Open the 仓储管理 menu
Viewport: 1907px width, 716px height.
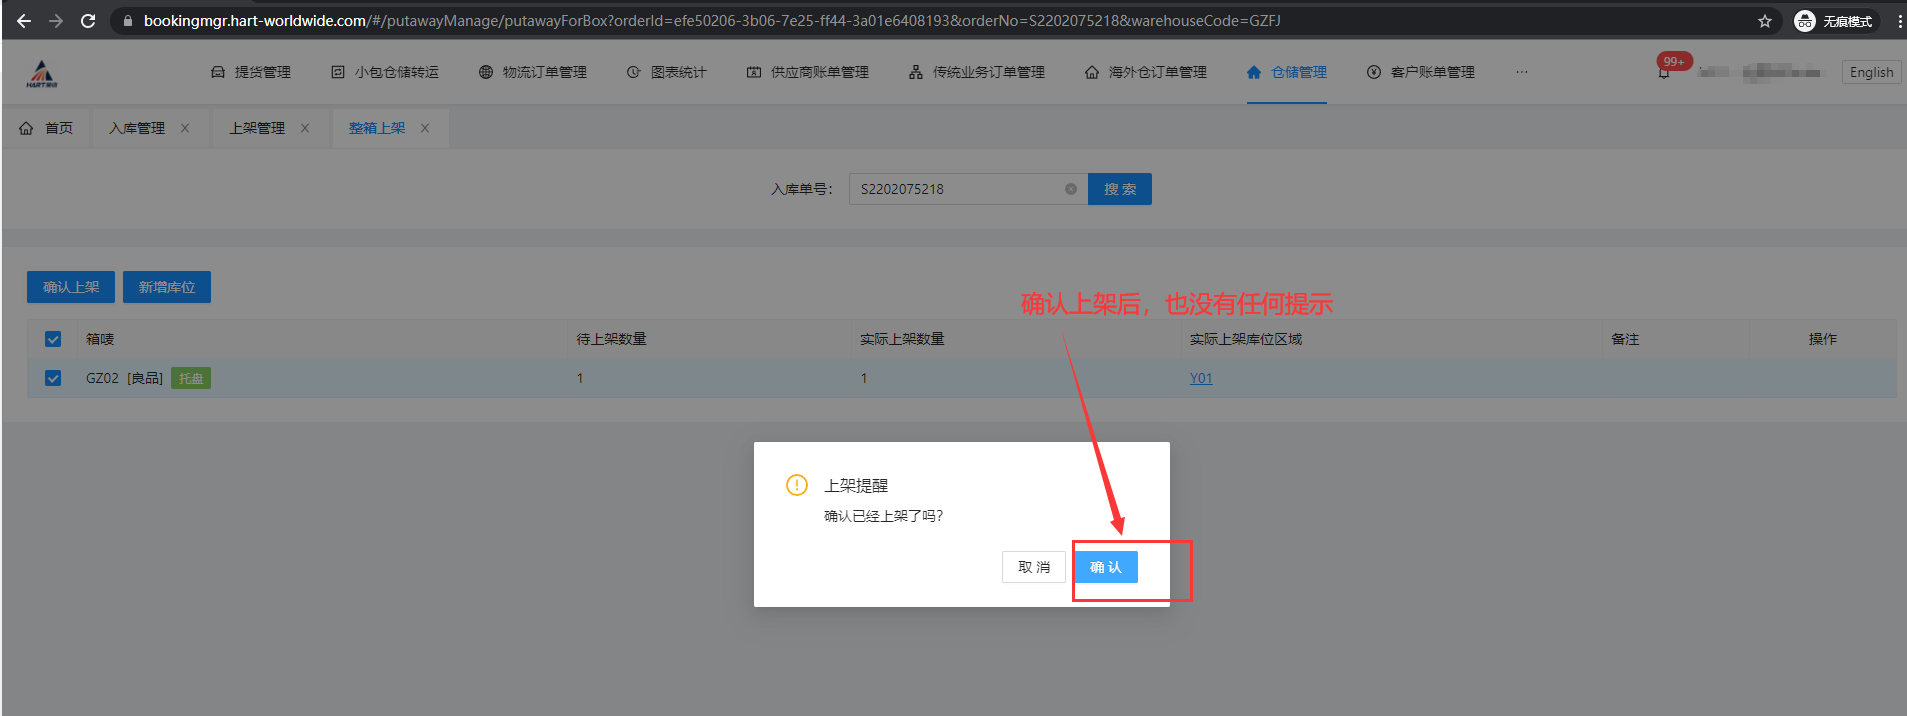[x=1287, y=72]
